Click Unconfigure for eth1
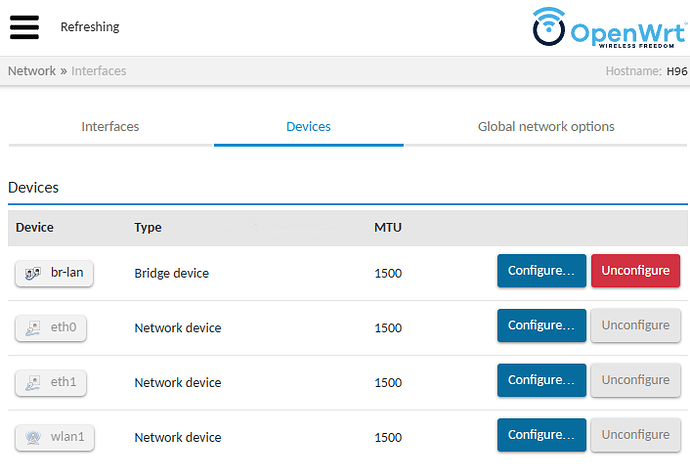Image resolution: width=690 pixels, height=476 pixels. click(635, 380)
